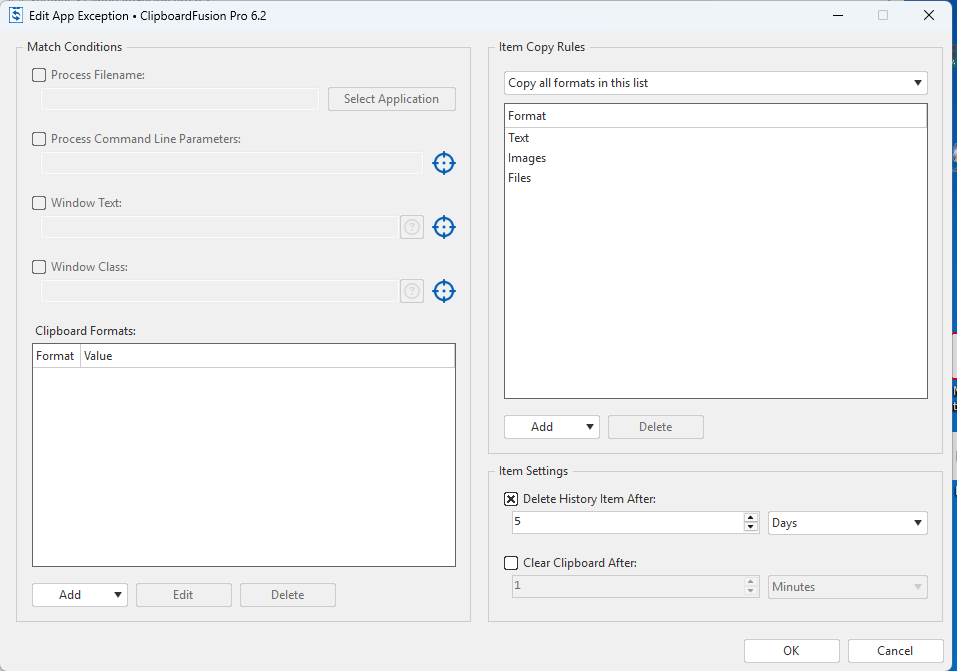Click the Select Application button
957x671 pixels.
click(x=391, y=99)
